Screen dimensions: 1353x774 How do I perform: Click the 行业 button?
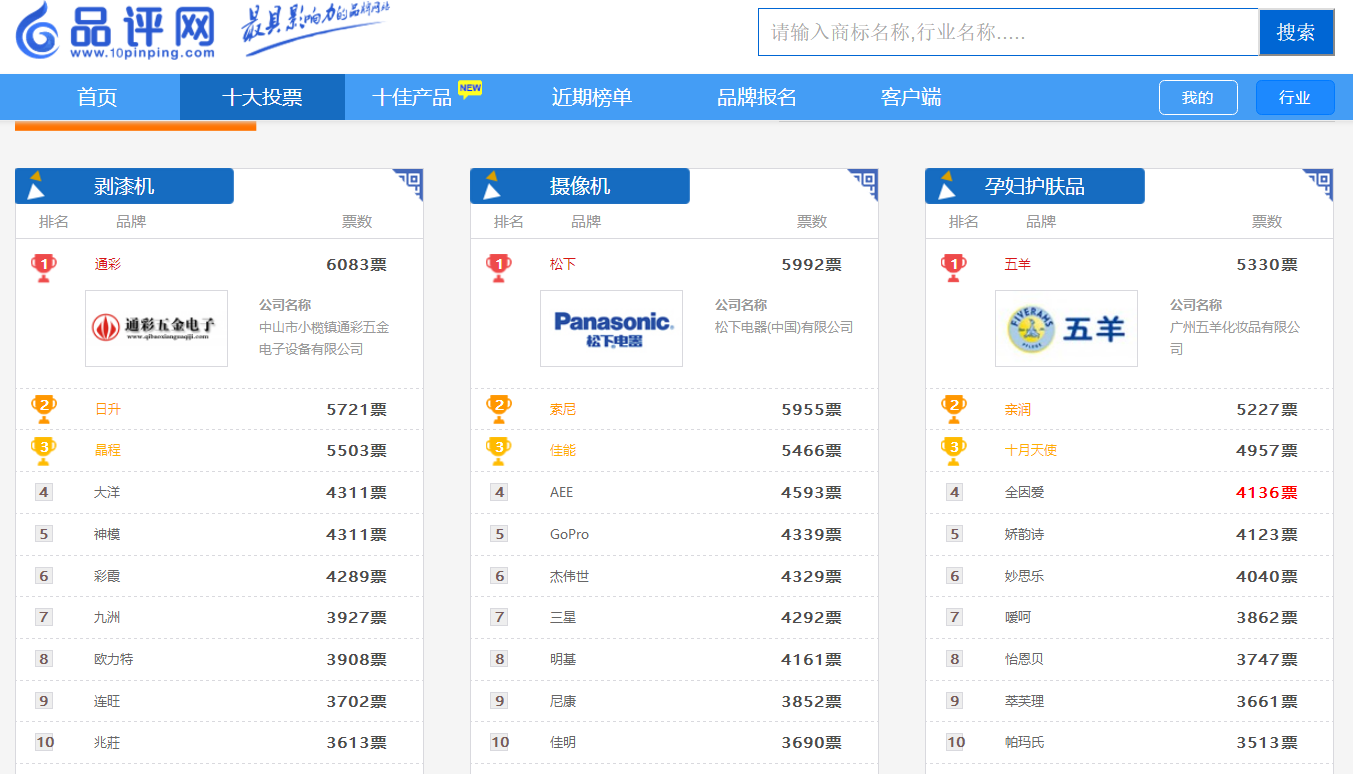pos(1295,97)
